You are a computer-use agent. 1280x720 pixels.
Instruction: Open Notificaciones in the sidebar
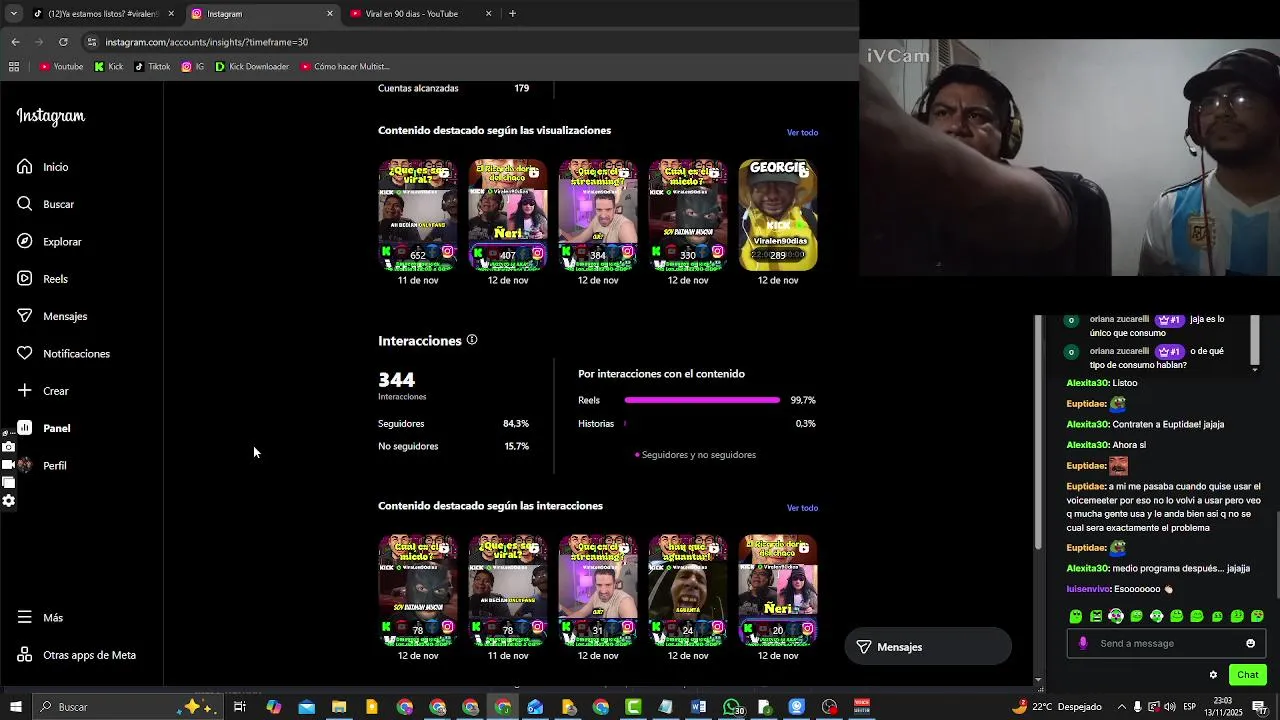(63, 354)
